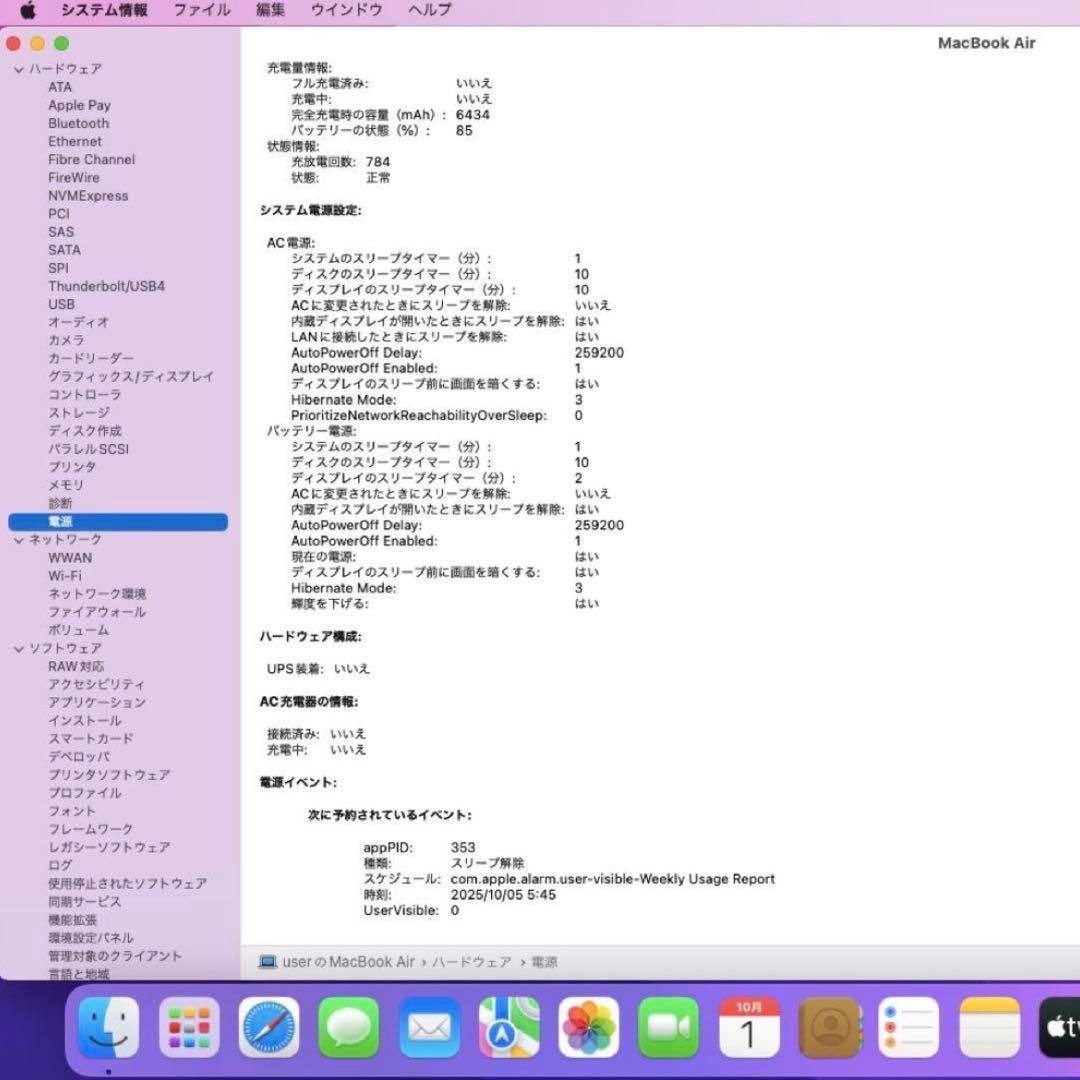Go to ハードウェア via the breadcrumb
This screenshot has height=1080, width=1080.
pos(468,962)
